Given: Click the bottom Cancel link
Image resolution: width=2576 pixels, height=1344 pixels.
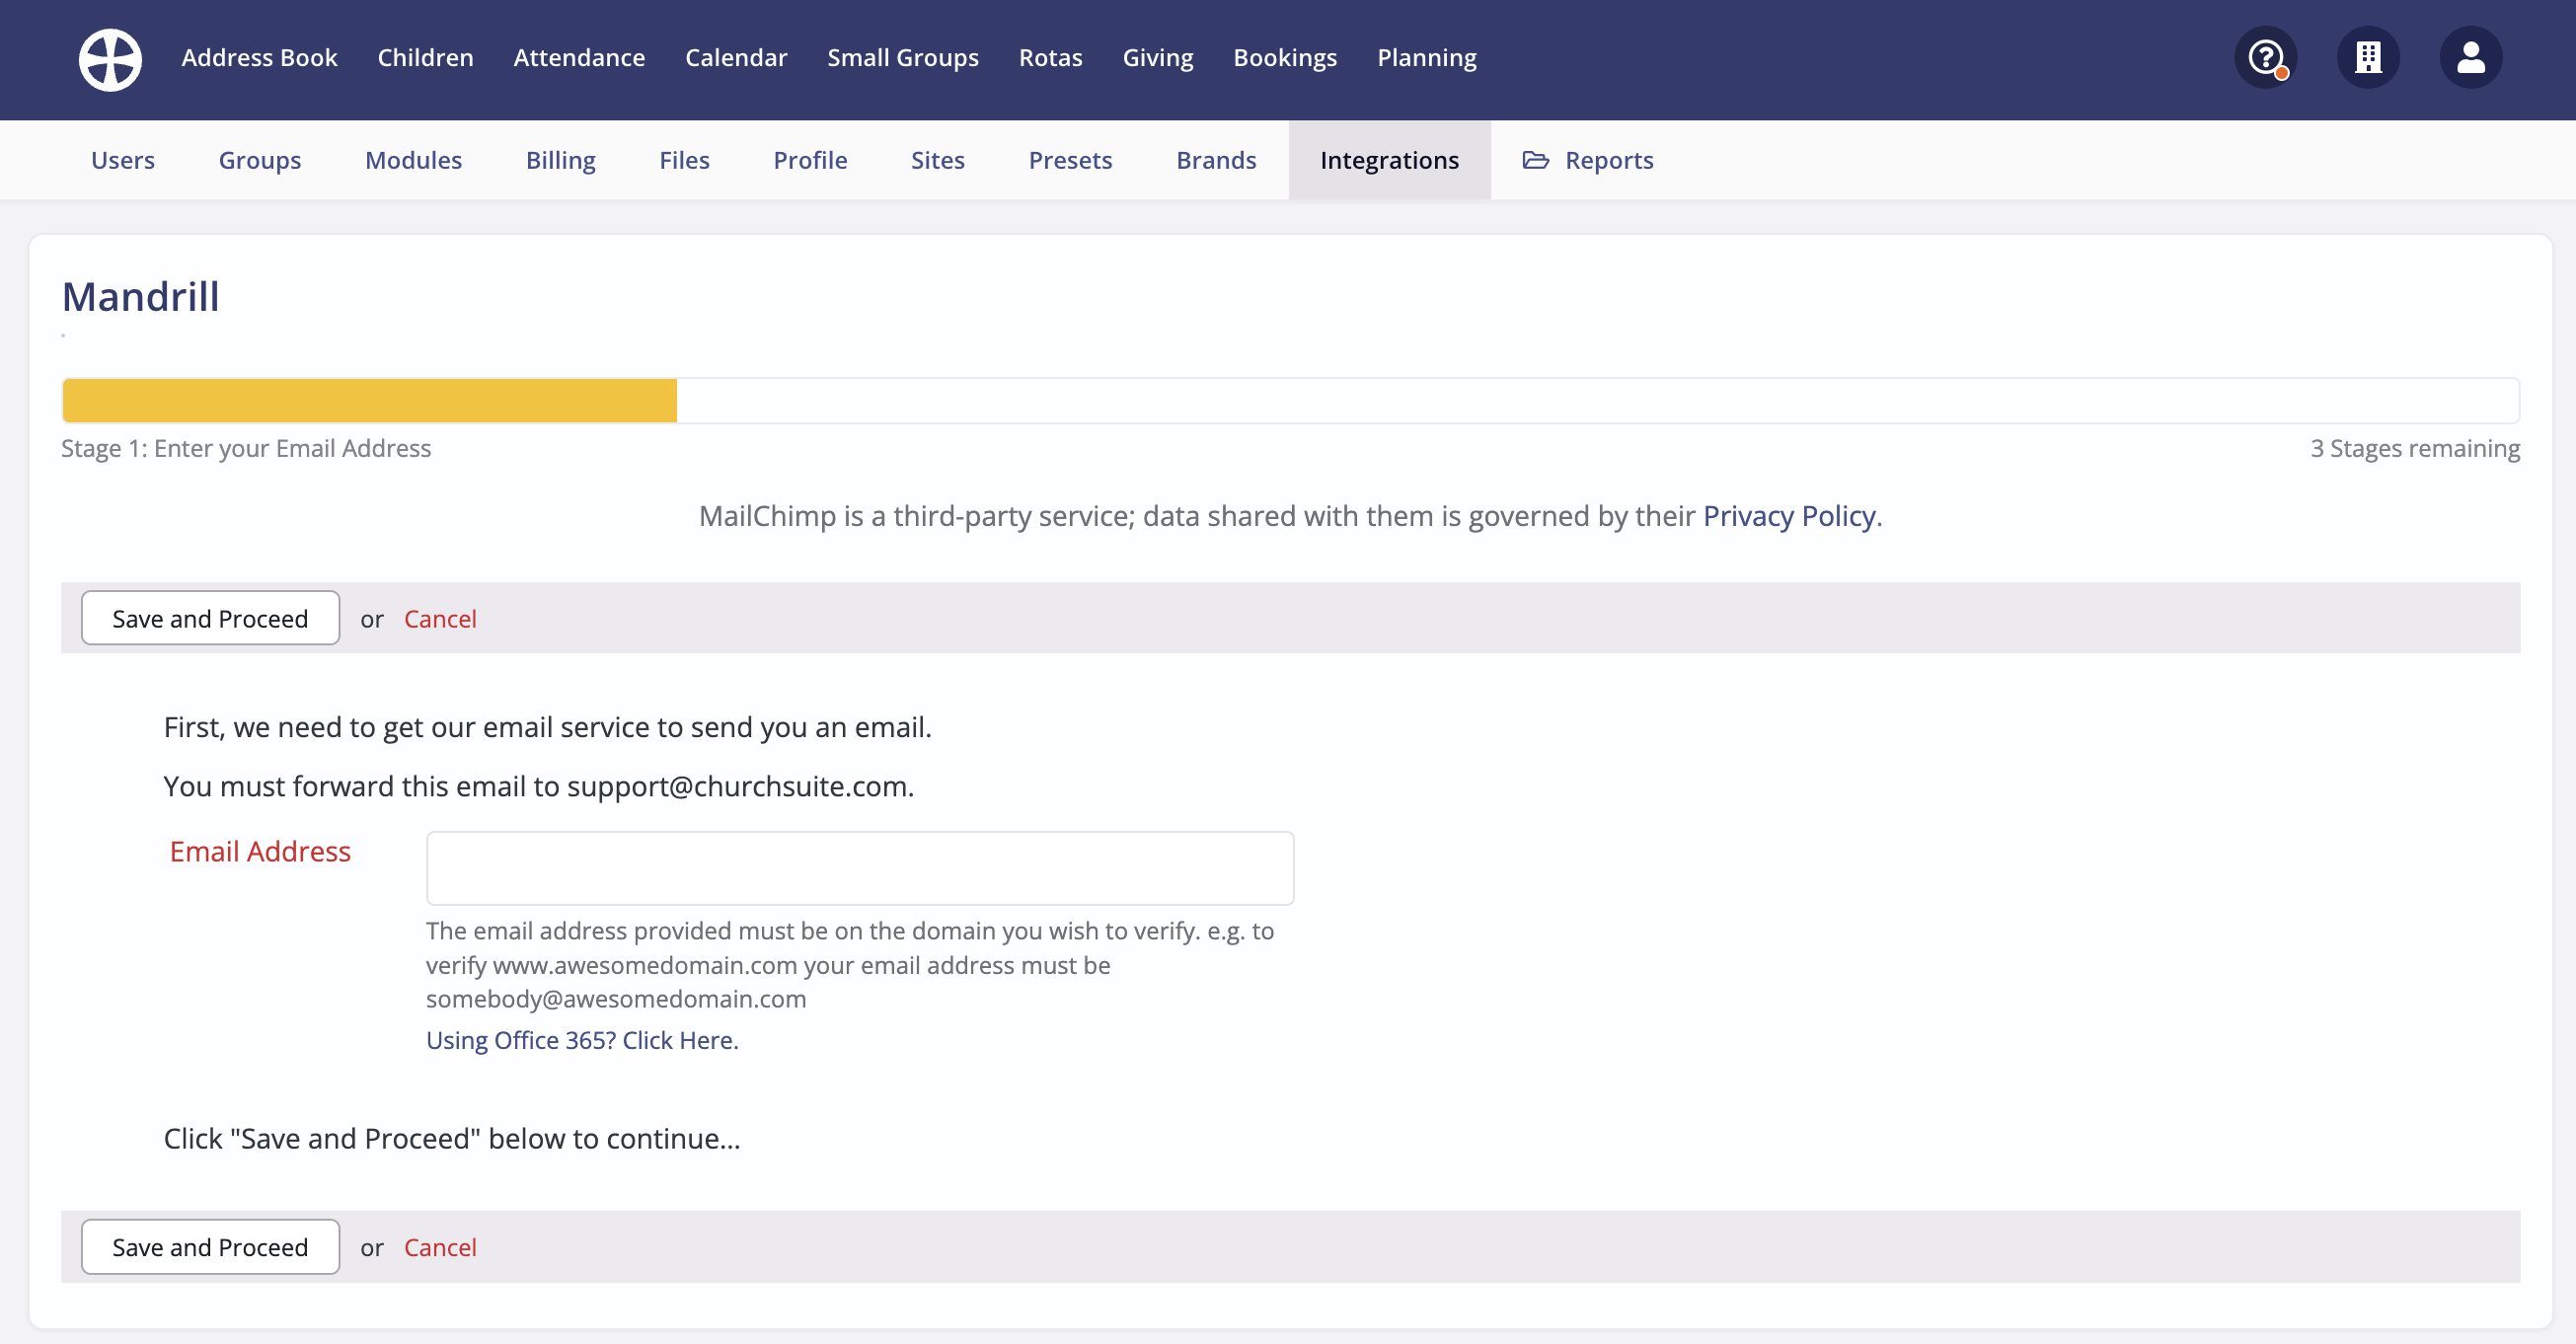Looking at the screenshot, I should [x=439, y=1247].
